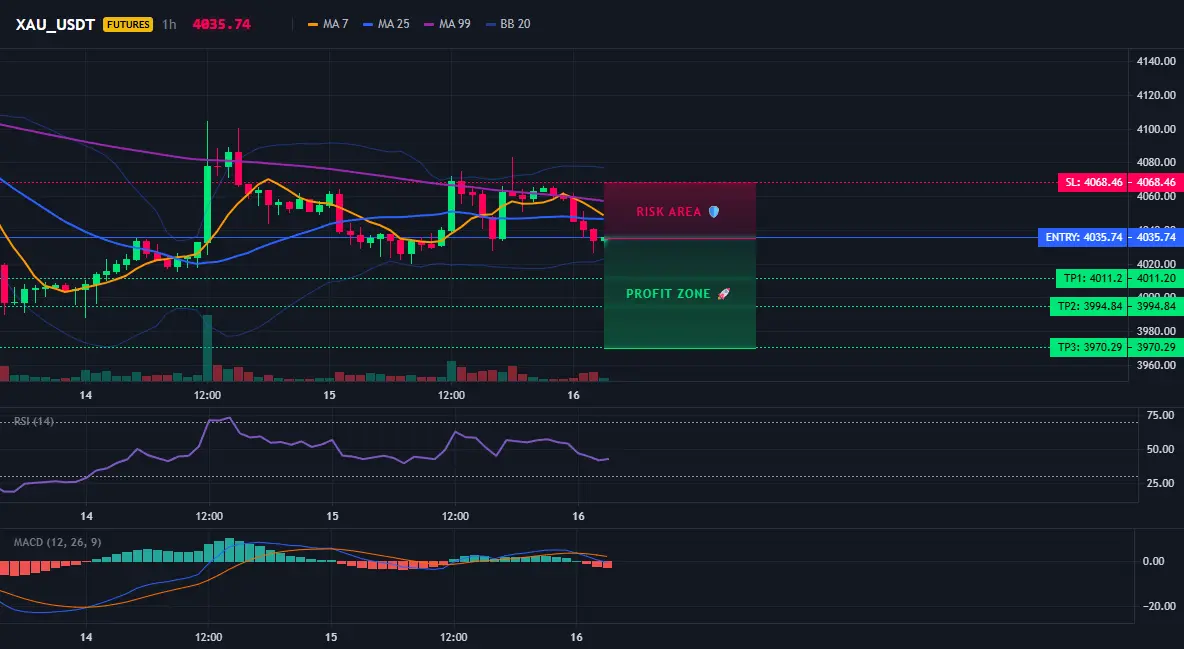The width and height of the screenshot is (1184, 649).
Task: Click the red RISK AREA zone box
Action: [x=680, y=210]
